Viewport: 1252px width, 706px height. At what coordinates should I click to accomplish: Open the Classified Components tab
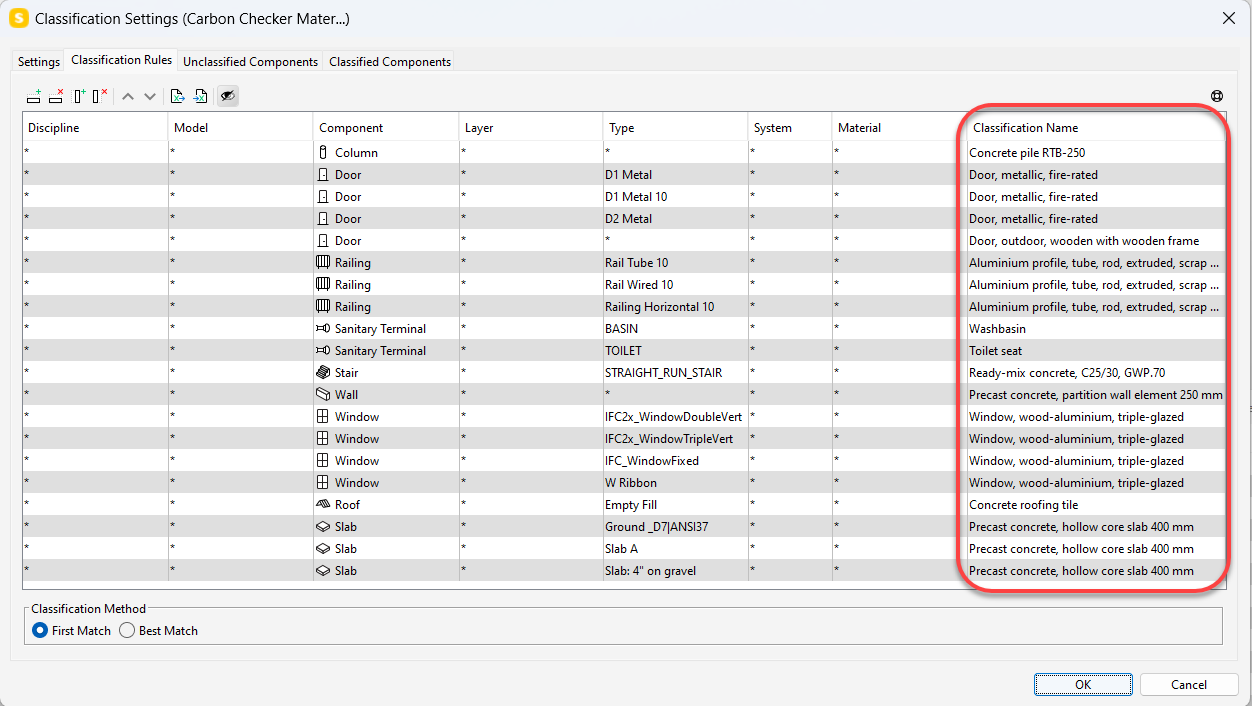[x=389, y=61]
